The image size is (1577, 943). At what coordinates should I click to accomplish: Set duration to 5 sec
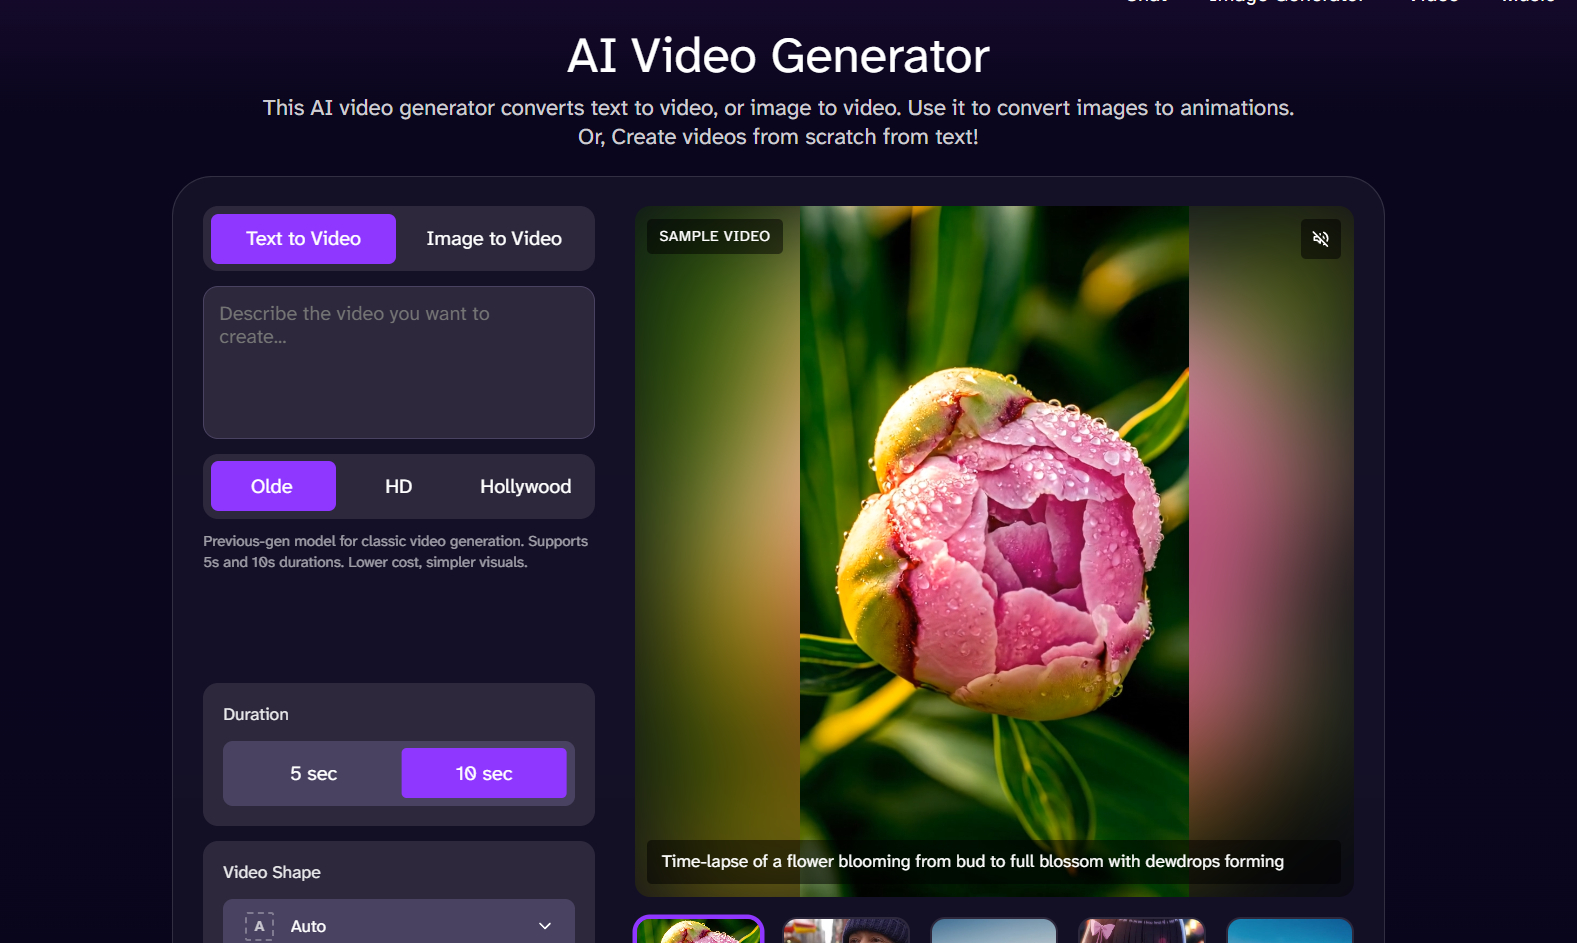pyautogui.click(x=314, y=773)
